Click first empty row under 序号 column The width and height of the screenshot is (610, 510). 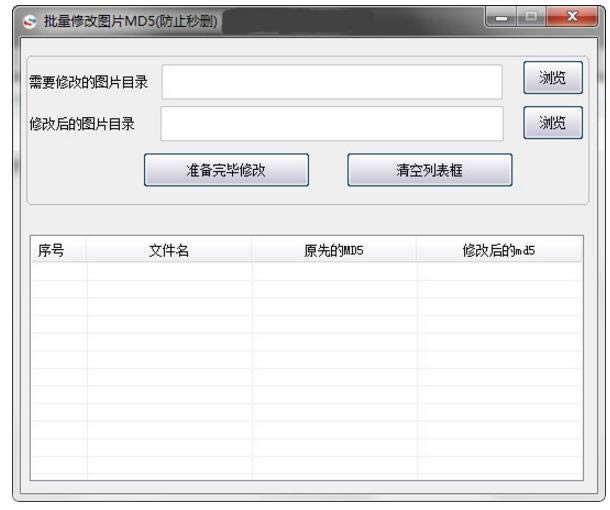(x=58, y=271)
